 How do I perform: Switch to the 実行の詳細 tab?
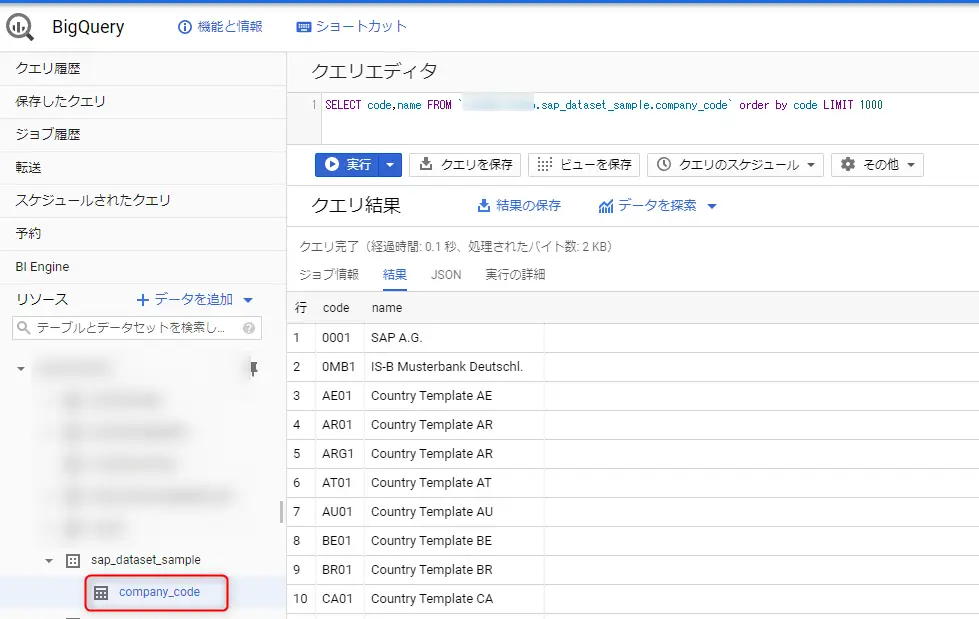pyautogui.click(x=515, y=275)
